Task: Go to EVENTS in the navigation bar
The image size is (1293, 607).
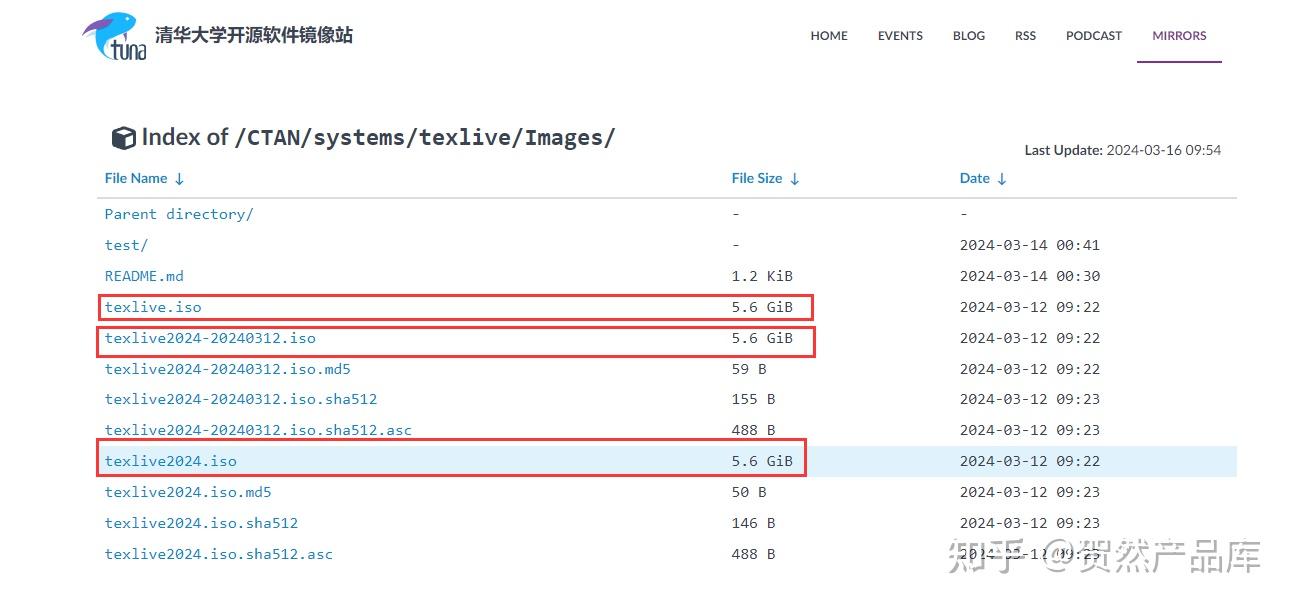Action: [900, 36]
